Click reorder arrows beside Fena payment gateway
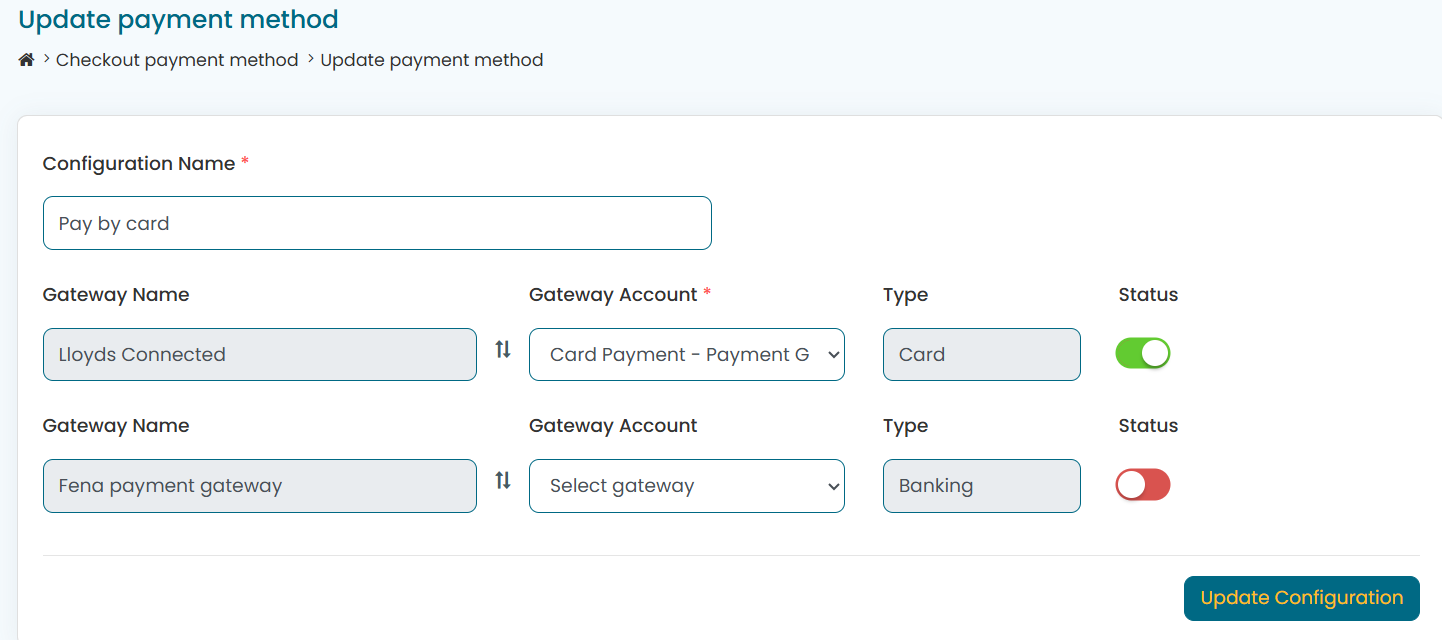This screenshot has height=640, width=1442. [x=503, y=481]
